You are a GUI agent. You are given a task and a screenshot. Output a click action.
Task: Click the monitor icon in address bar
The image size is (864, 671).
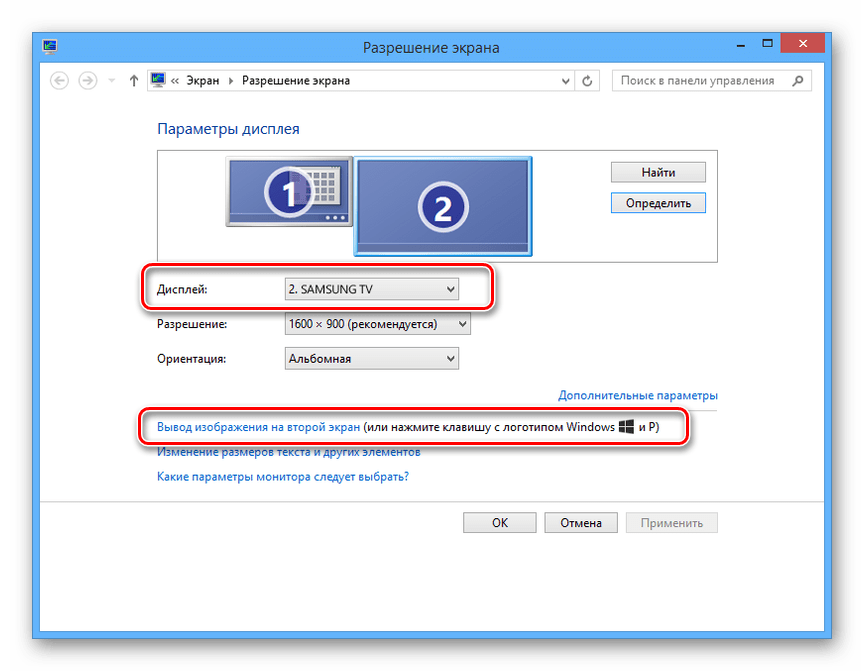[158, 80]
